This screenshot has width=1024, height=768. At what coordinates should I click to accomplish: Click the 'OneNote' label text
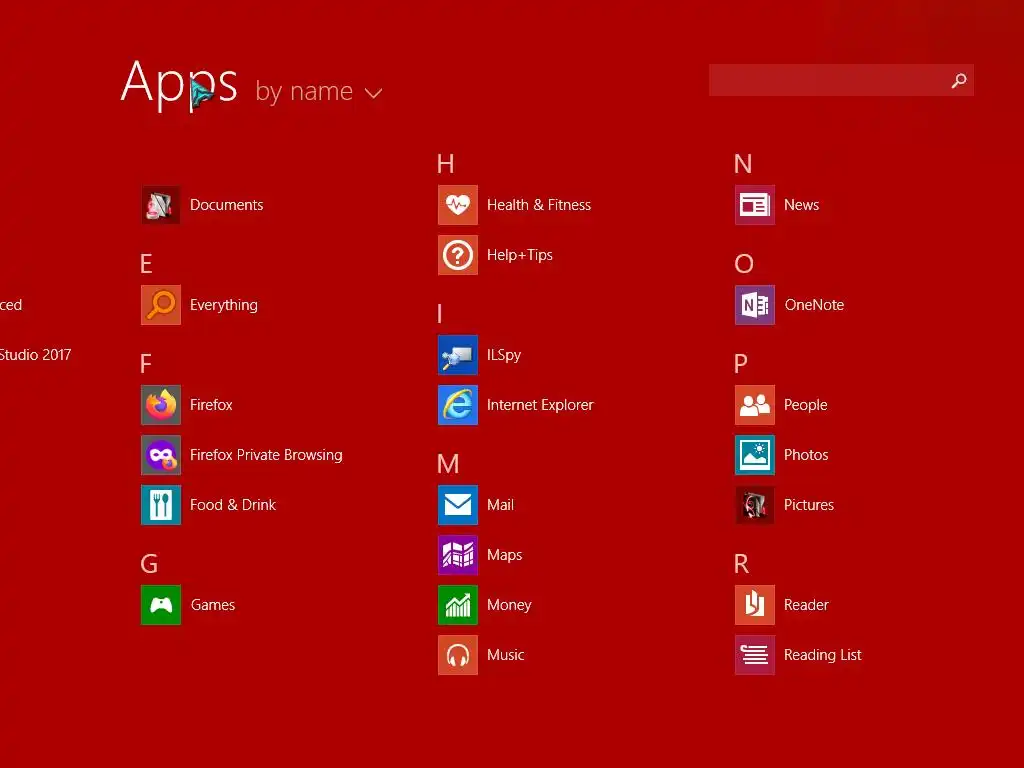tap(814, 305)
